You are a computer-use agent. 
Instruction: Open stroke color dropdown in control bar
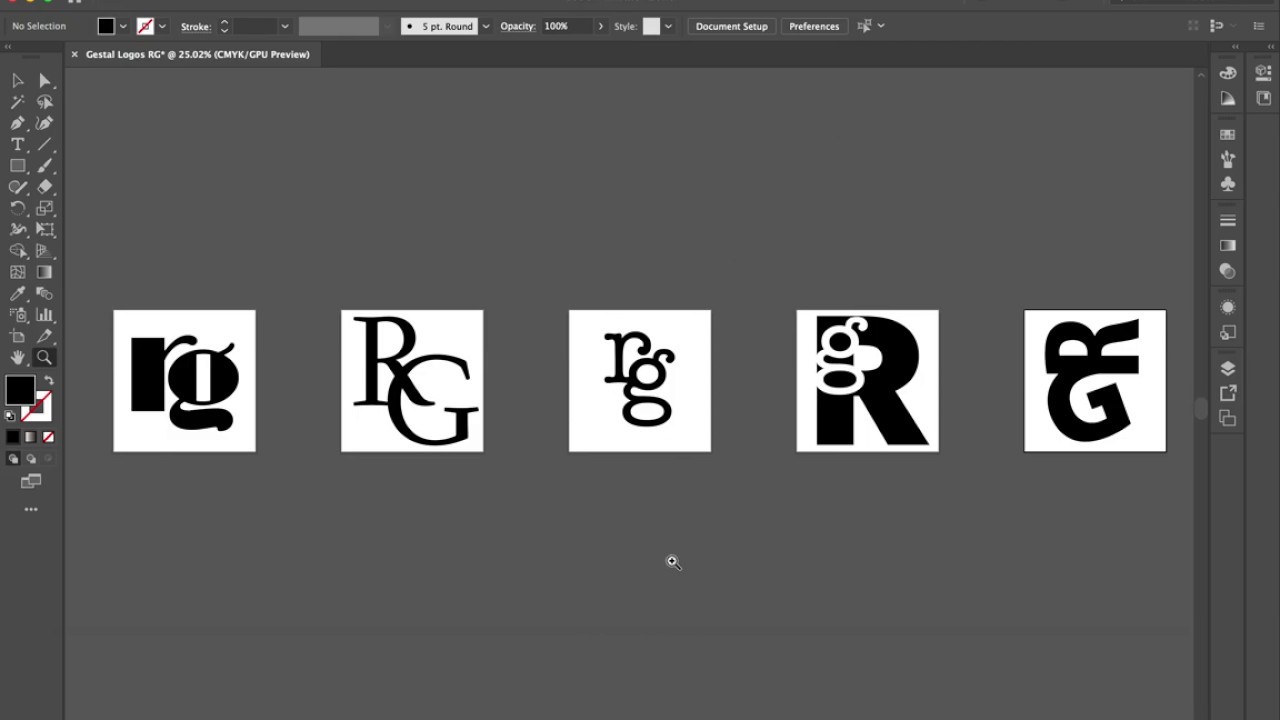[x=162, y=26]
